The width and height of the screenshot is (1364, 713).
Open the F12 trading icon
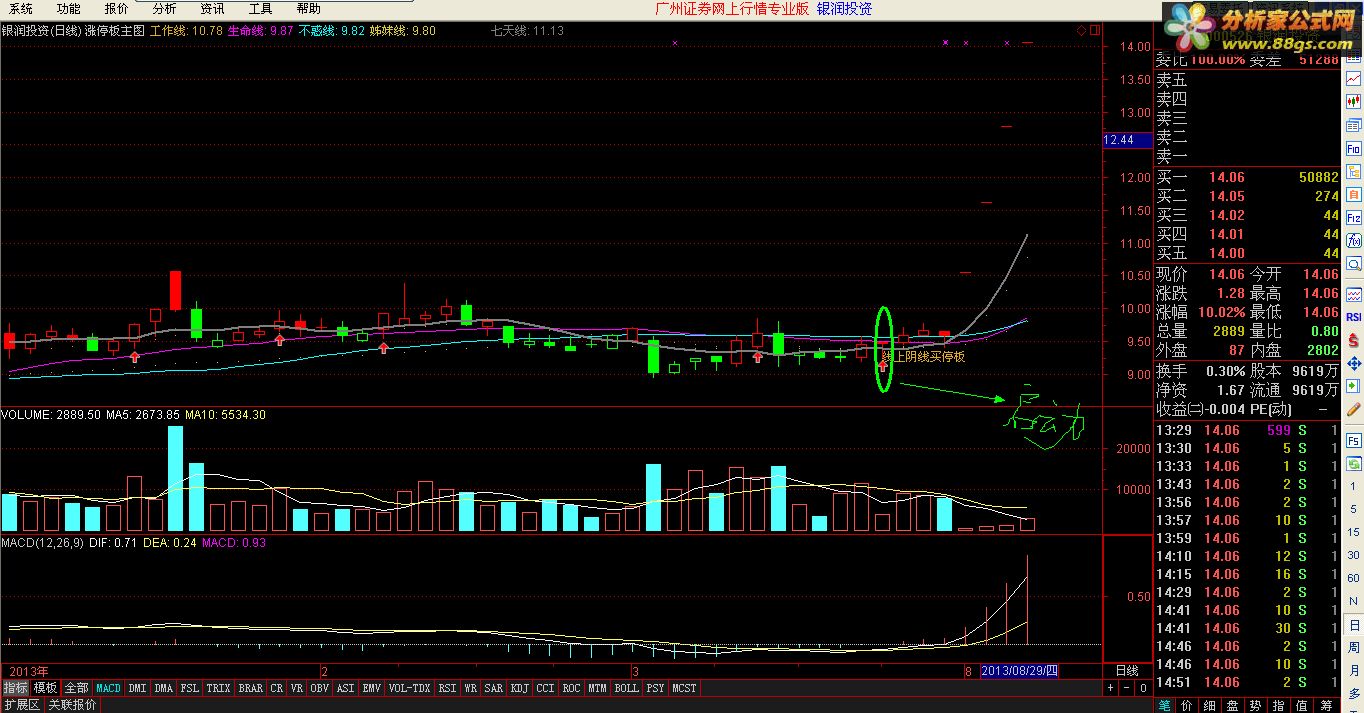point(1354,217)
